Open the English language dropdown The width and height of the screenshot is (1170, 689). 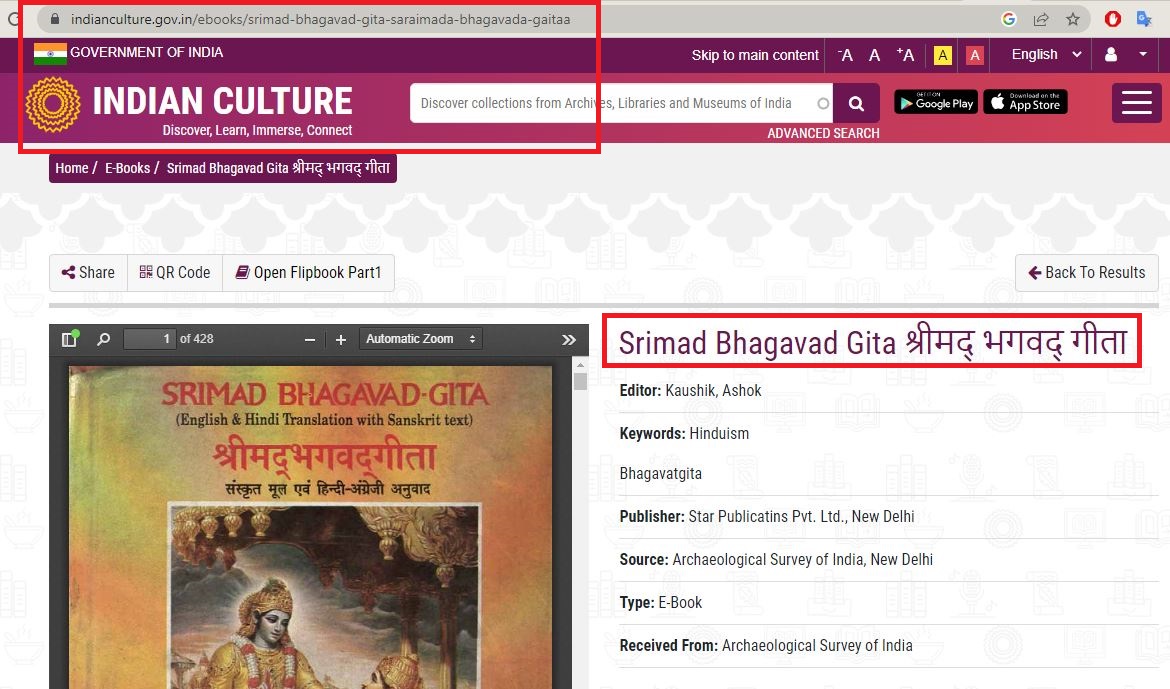pos(1046,54)
